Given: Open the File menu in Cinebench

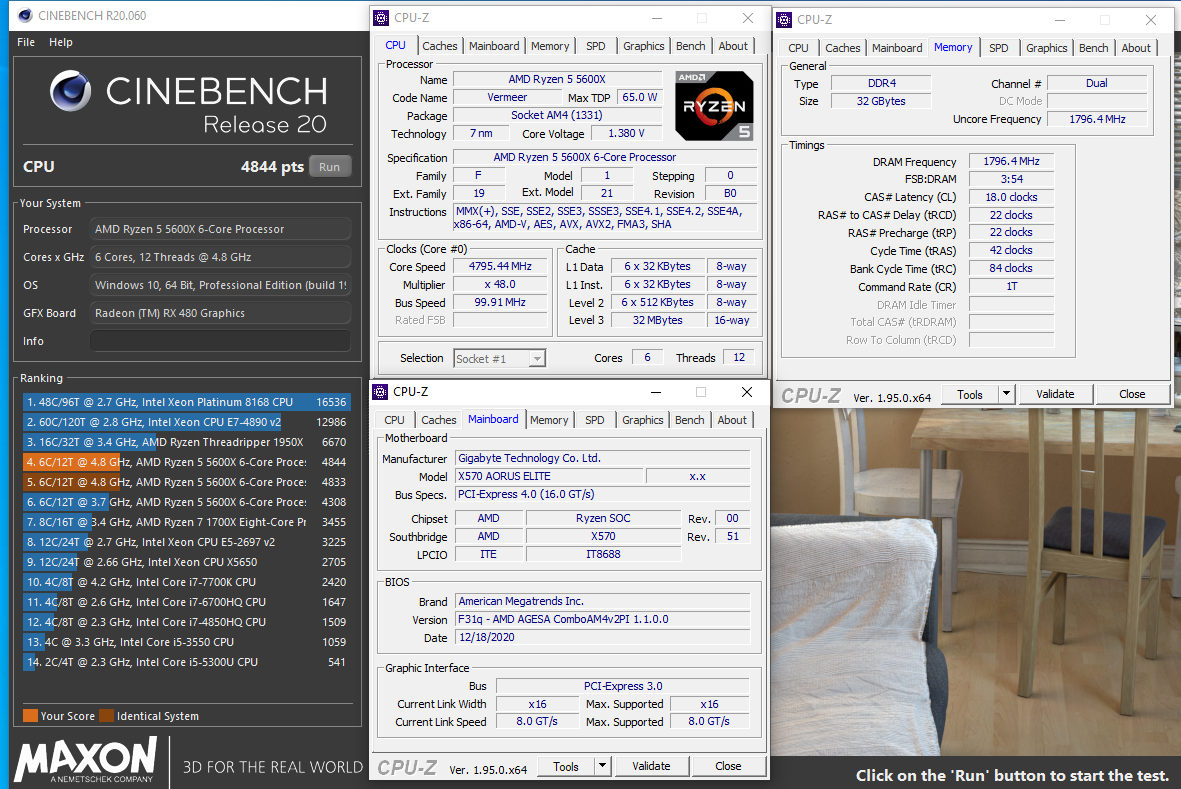Looking at the screenshot, I should (26, 42).
